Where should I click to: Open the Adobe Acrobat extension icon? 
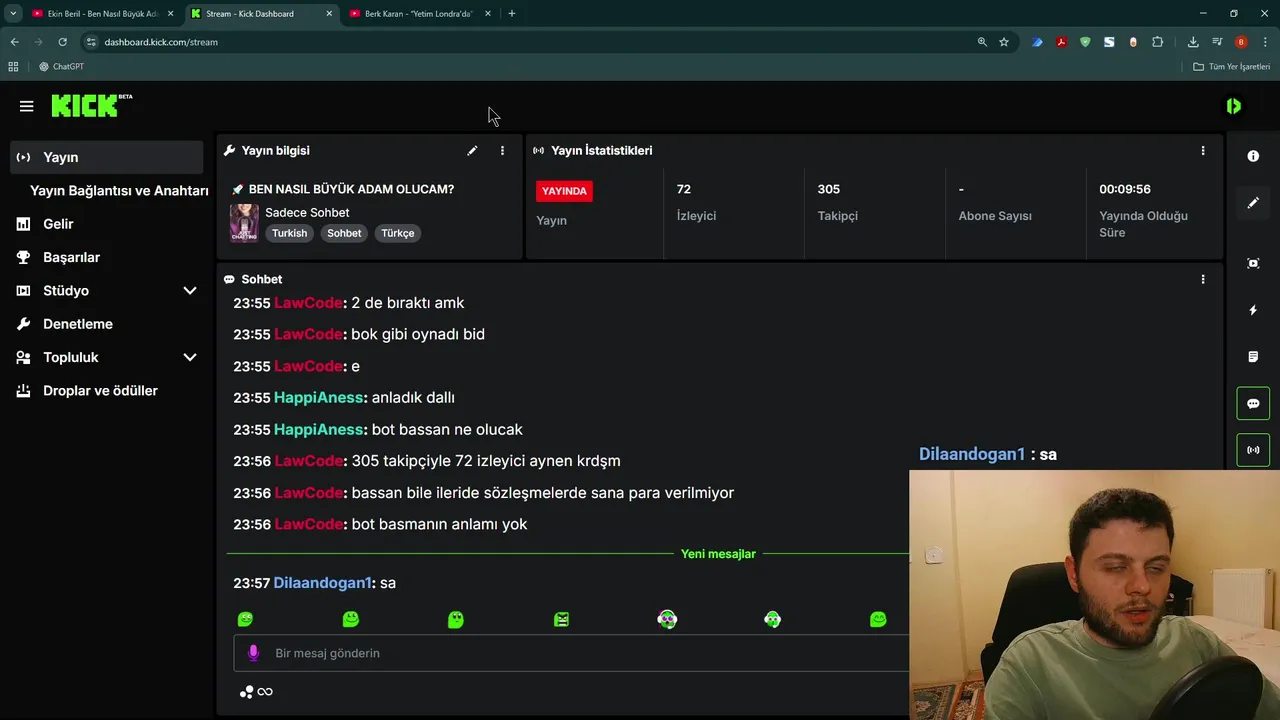1061,42
